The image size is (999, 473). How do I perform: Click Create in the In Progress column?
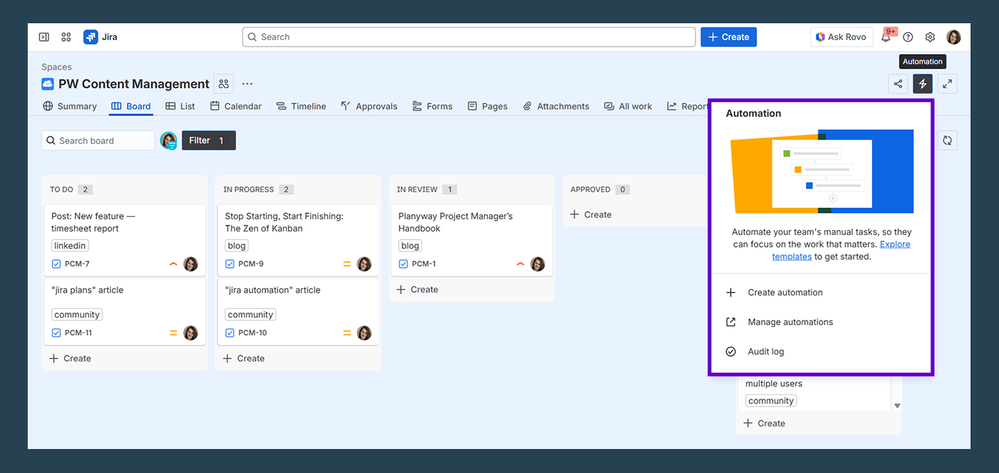244,358
